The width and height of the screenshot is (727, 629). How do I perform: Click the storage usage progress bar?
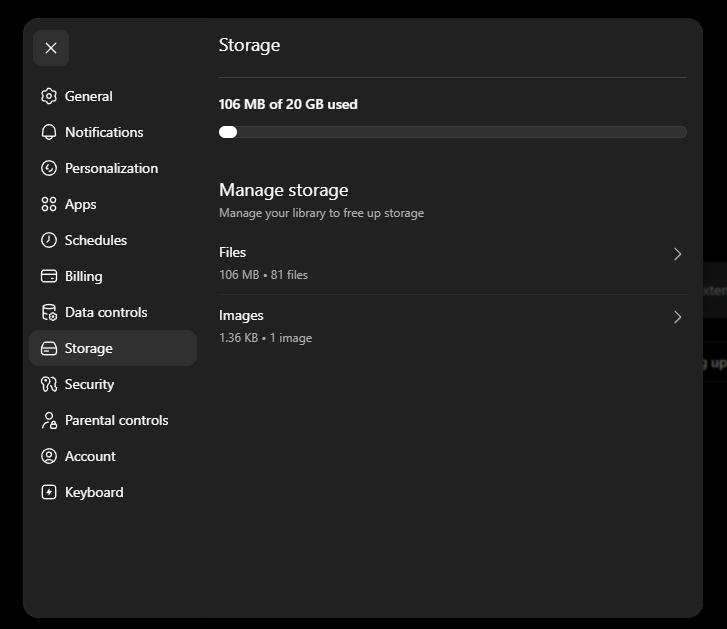[x=453, y=132]
